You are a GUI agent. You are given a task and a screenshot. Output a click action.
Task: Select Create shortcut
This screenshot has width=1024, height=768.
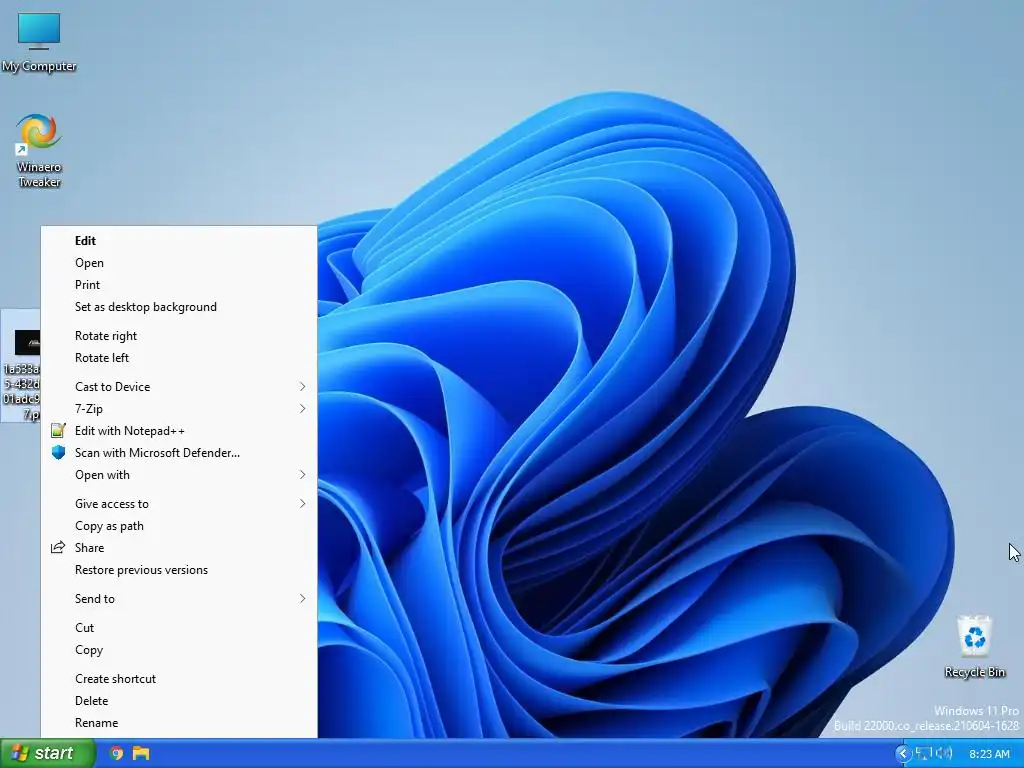[x=179, y=679]
